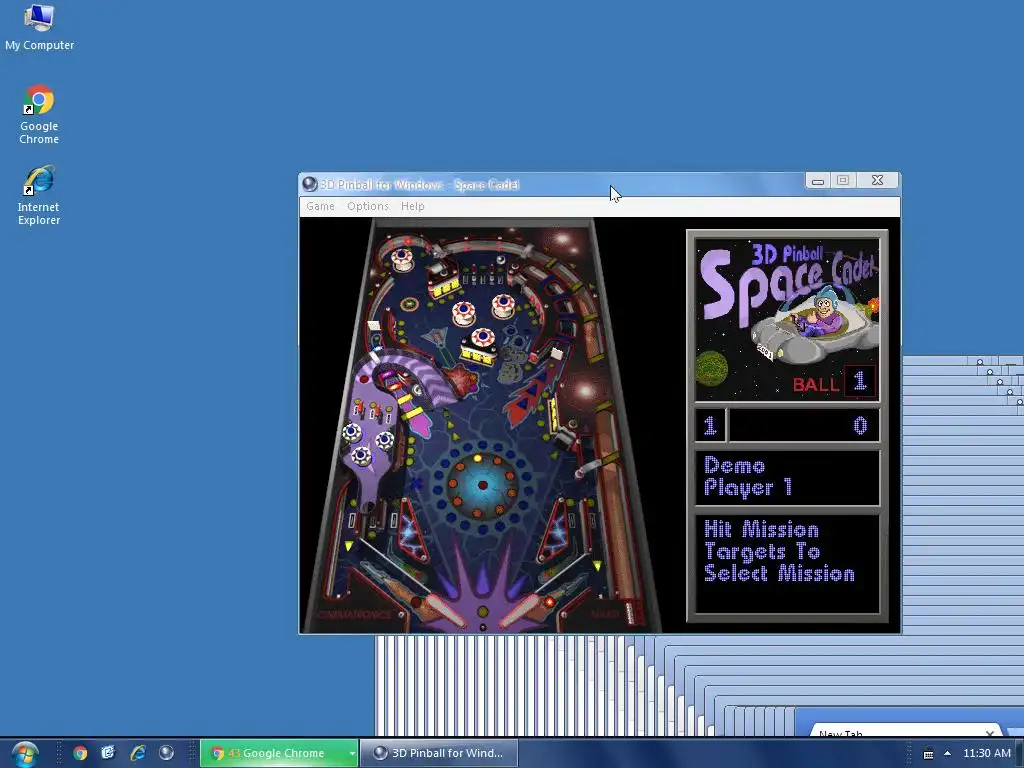The width and height of the screenshot is (1024, 768).
Task: Open the Help menu in Pinball
Action: pos(413,206)
